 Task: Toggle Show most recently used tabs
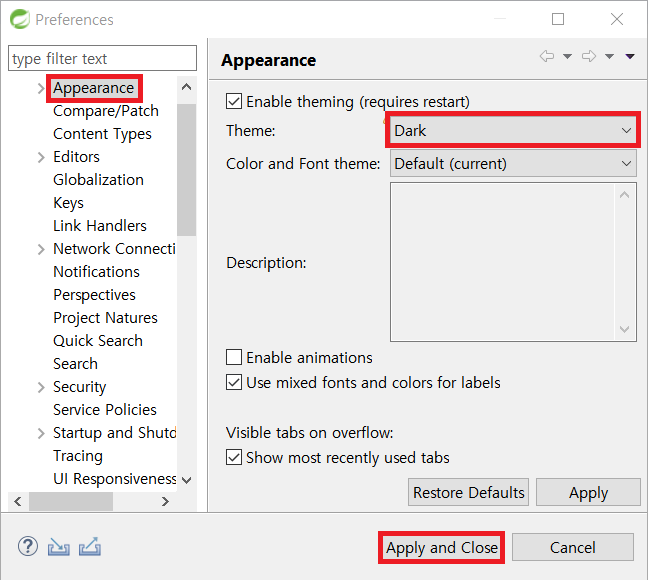point(234,457)
